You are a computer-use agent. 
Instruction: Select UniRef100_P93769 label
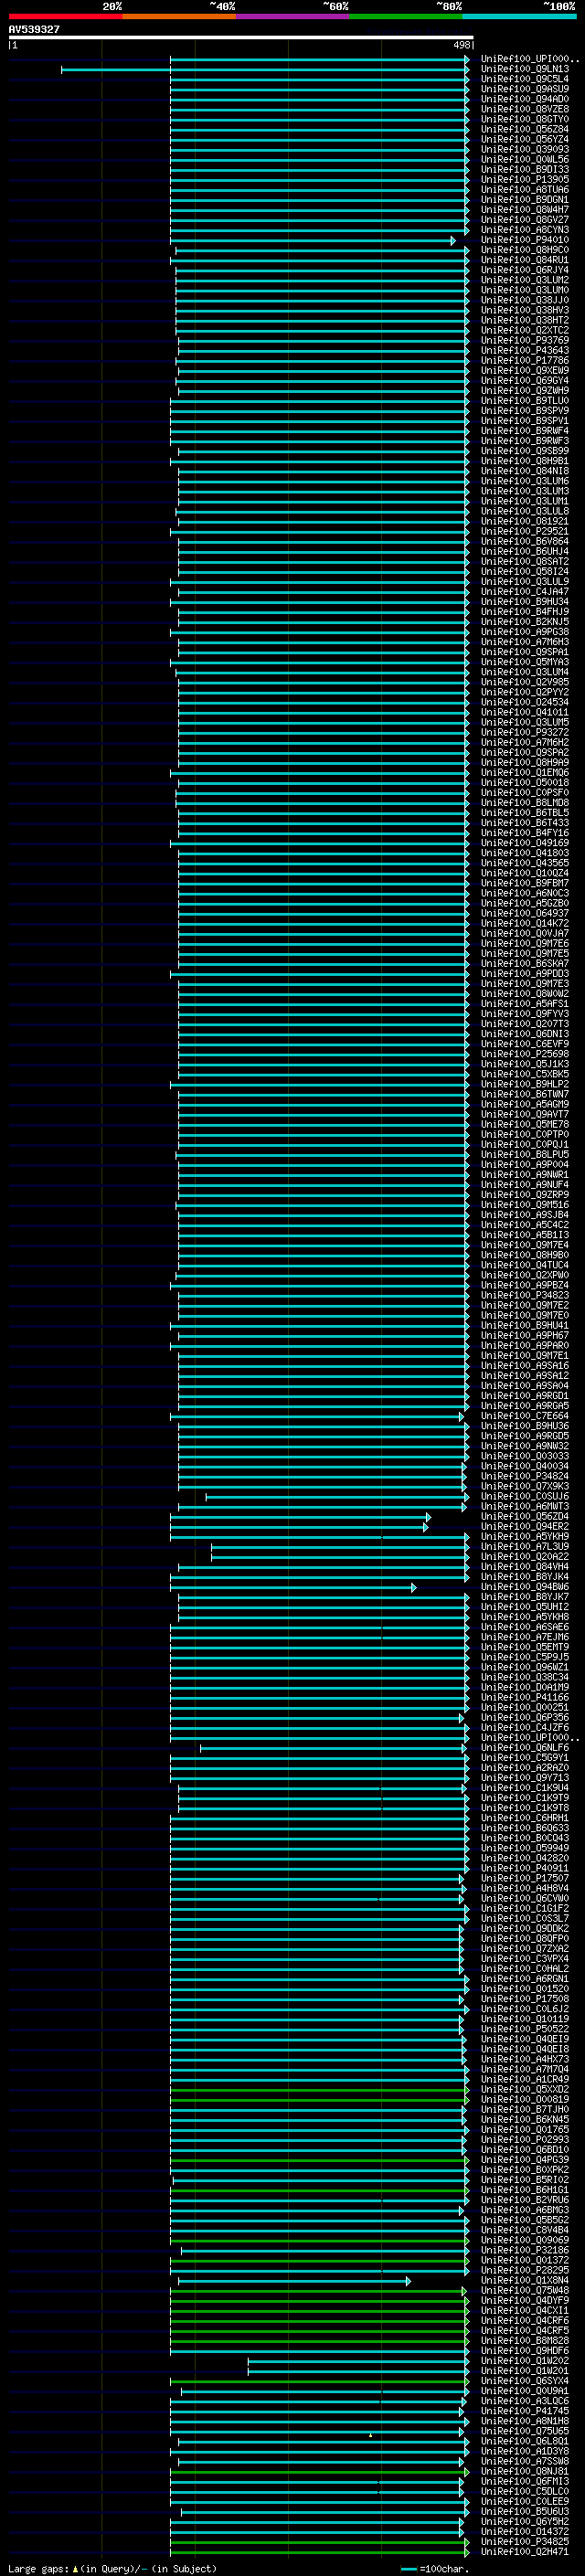point(525,341)
